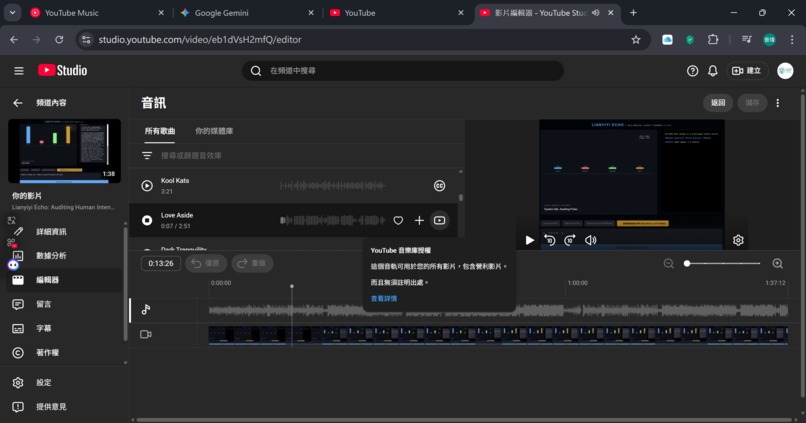Play the video preview
The image size is (806, 423).
pyautogui.click(x=529, y=240)
